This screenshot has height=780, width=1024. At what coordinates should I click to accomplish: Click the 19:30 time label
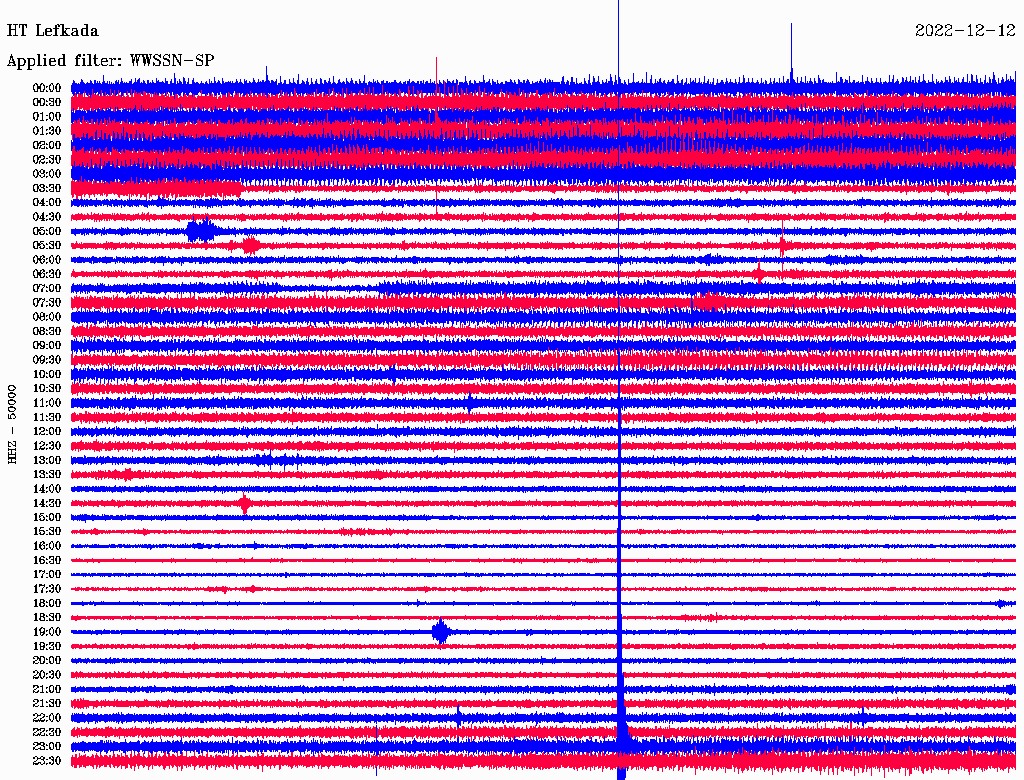click(x=47, y=647)
